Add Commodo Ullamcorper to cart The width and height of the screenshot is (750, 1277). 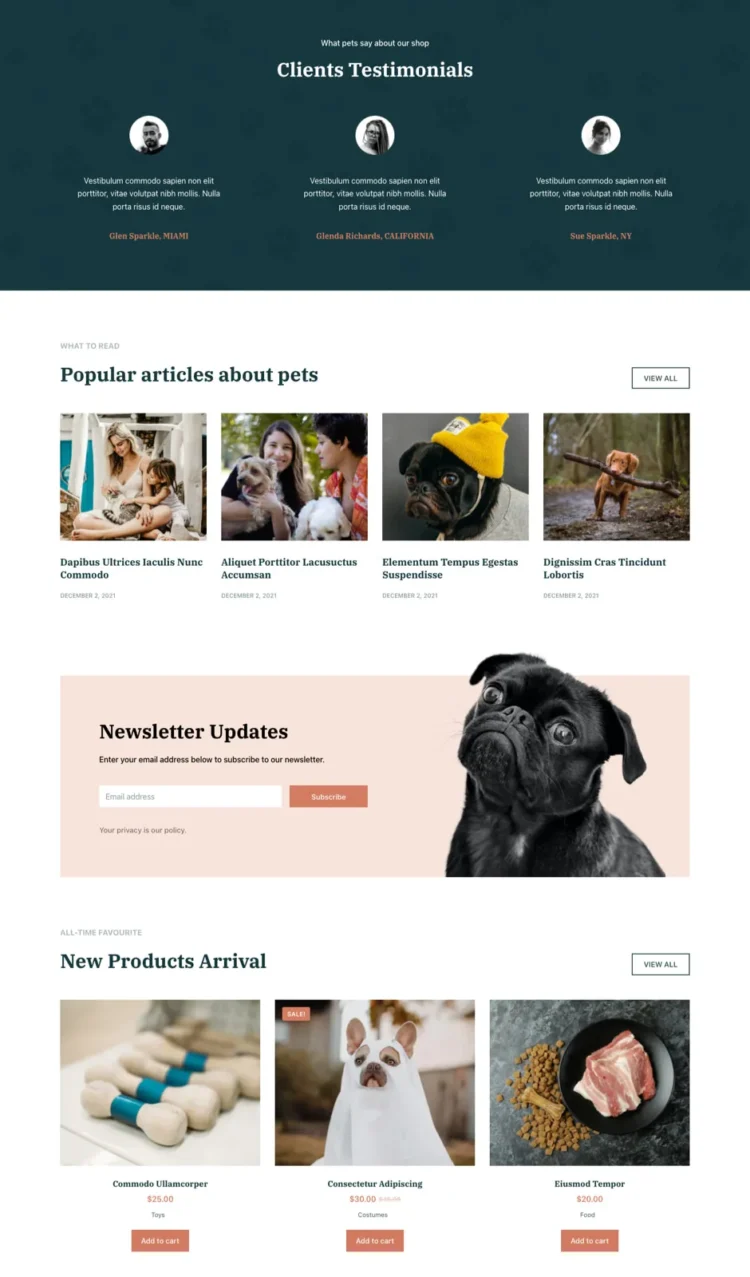(160, 1240)
